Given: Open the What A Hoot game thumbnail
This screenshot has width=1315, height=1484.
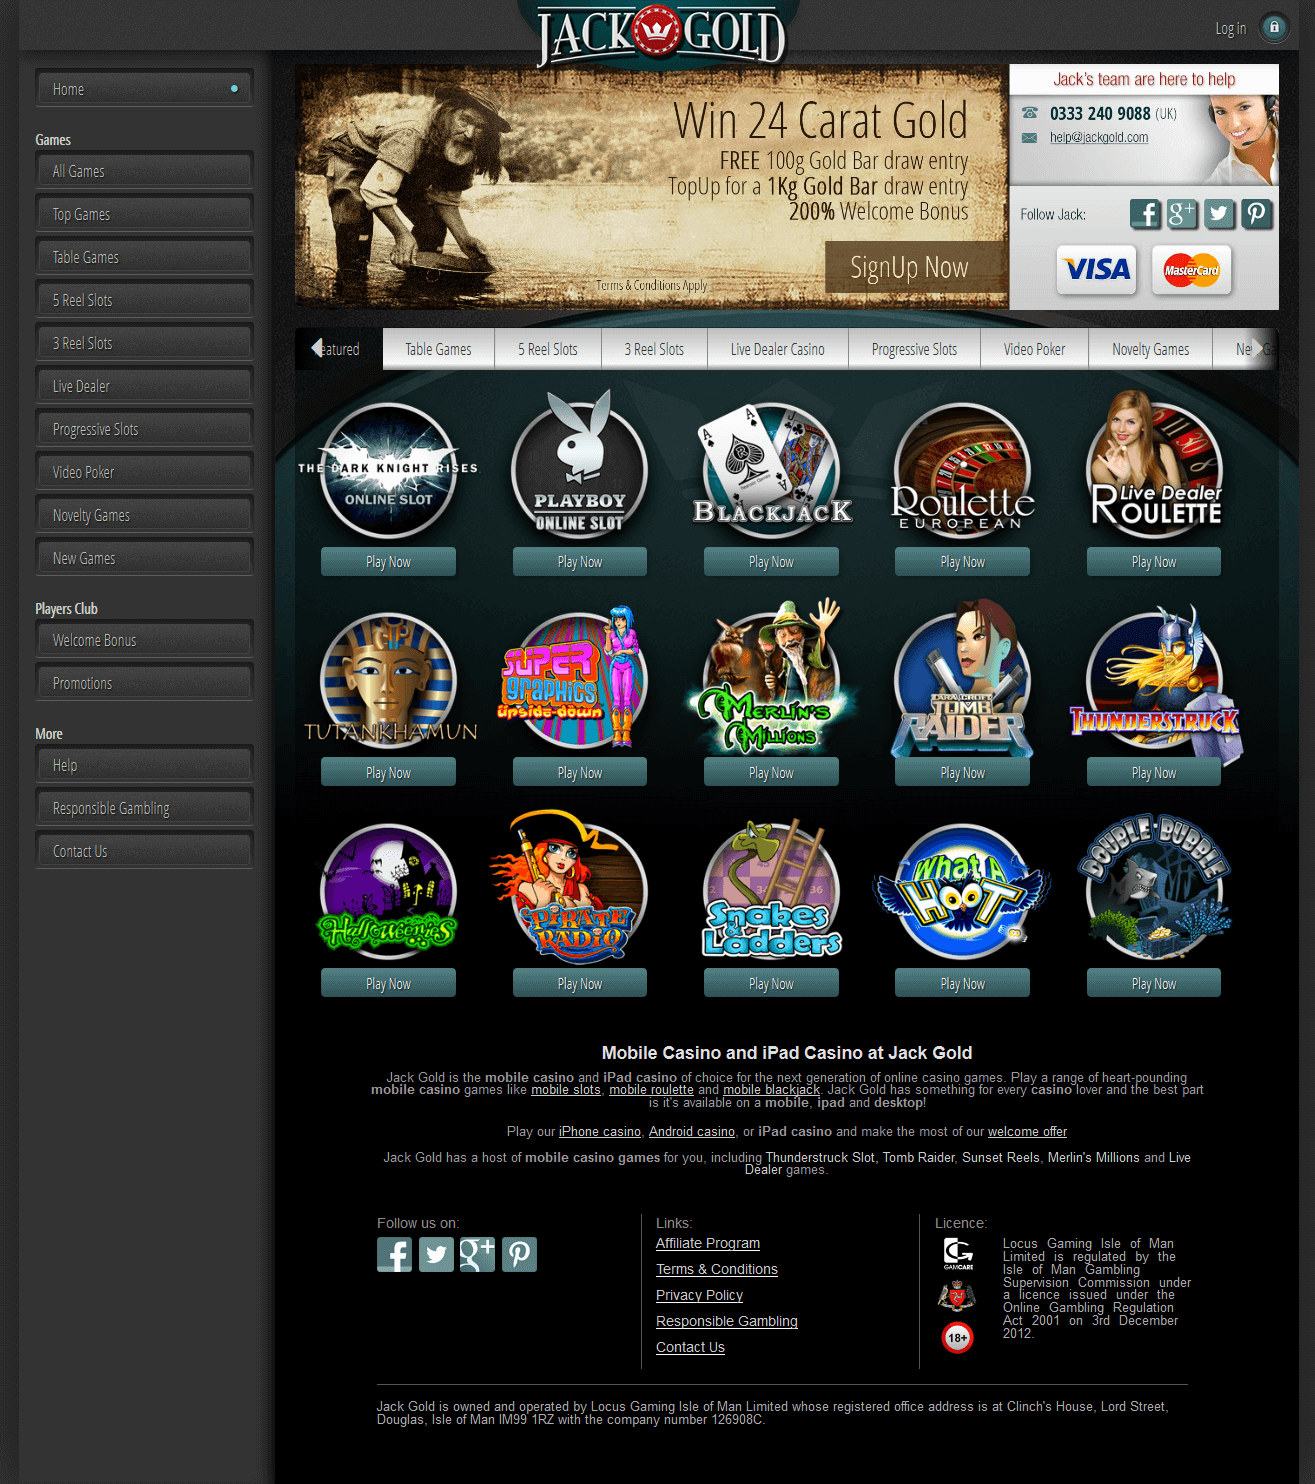Looking at the screenshot, I should (x=962, y=892).
